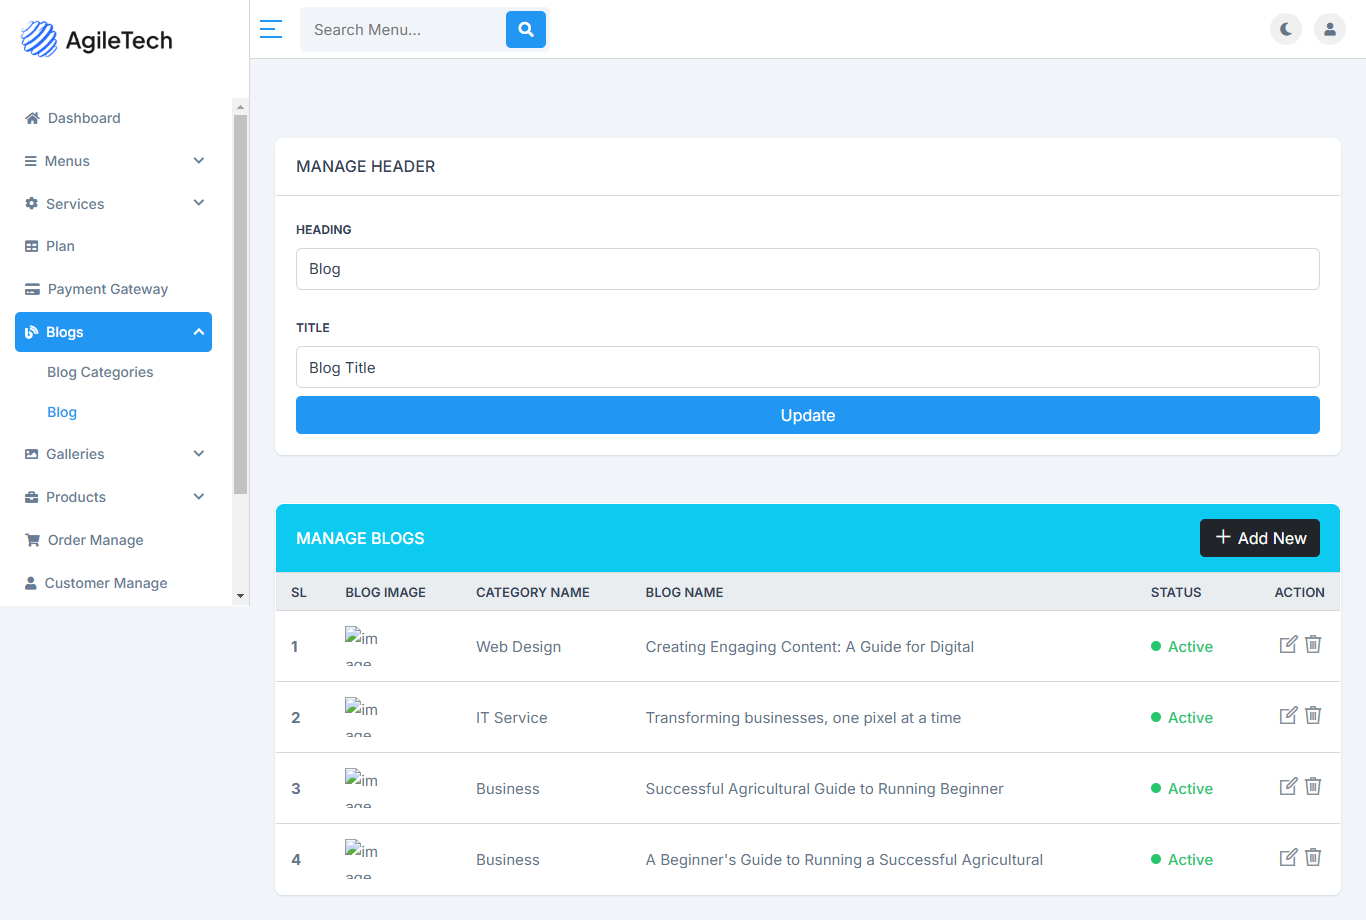Click the Products briefcase icon
This screenshot has height=921, width=1366.
(31, 497)
